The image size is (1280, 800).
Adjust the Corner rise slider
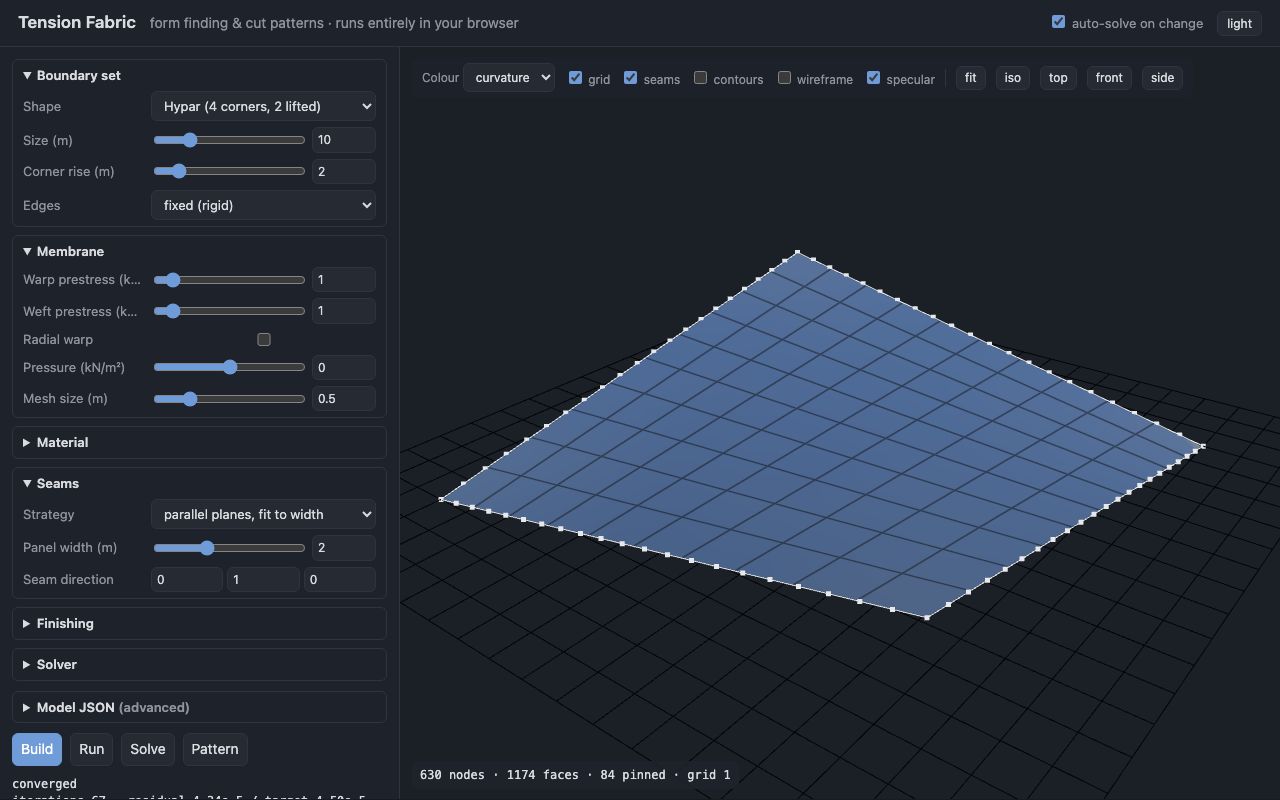[x=229, y=171]
